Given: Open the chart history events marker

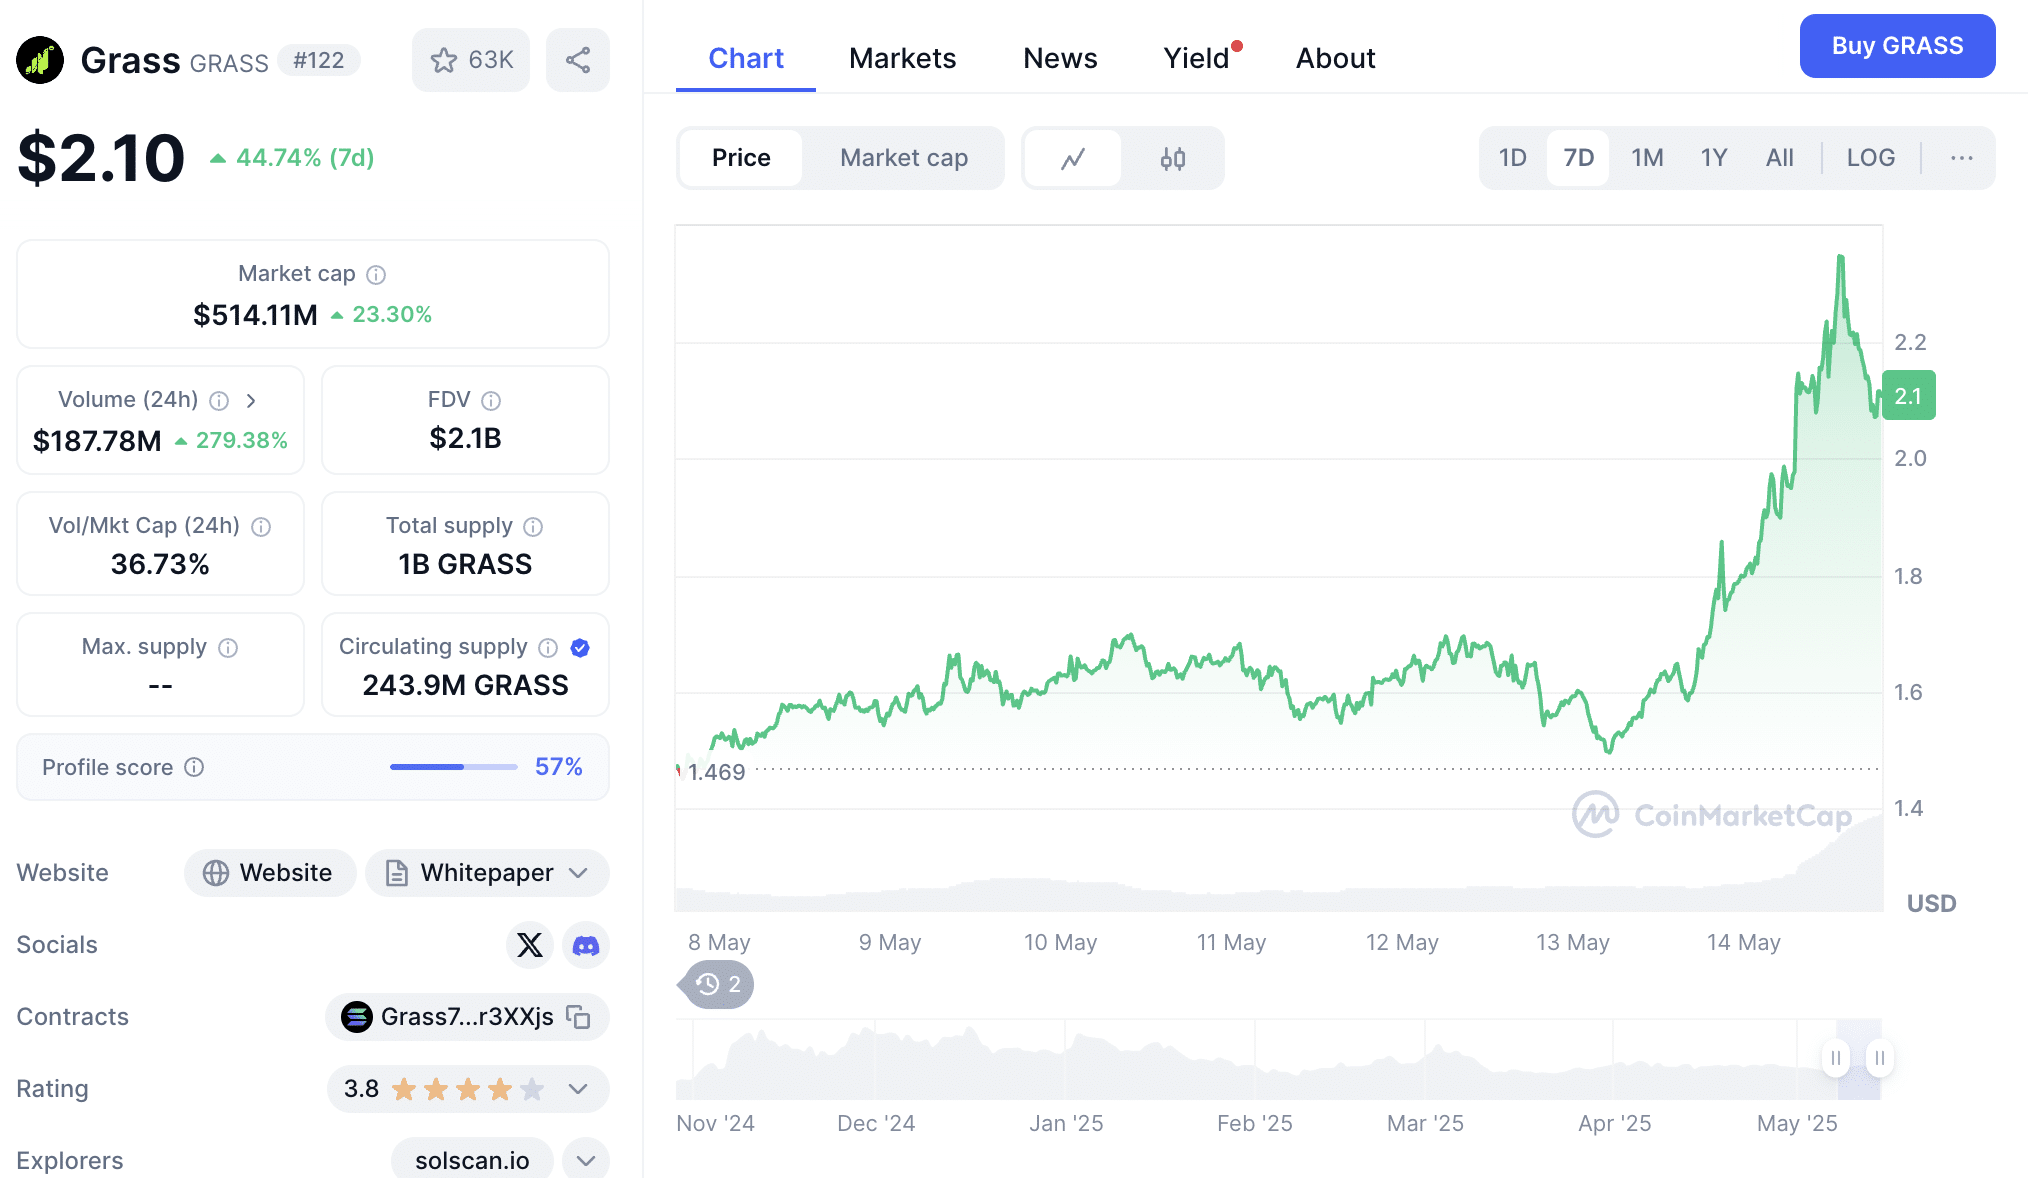Looking at the screenshot, I should [x=717, y=984].
